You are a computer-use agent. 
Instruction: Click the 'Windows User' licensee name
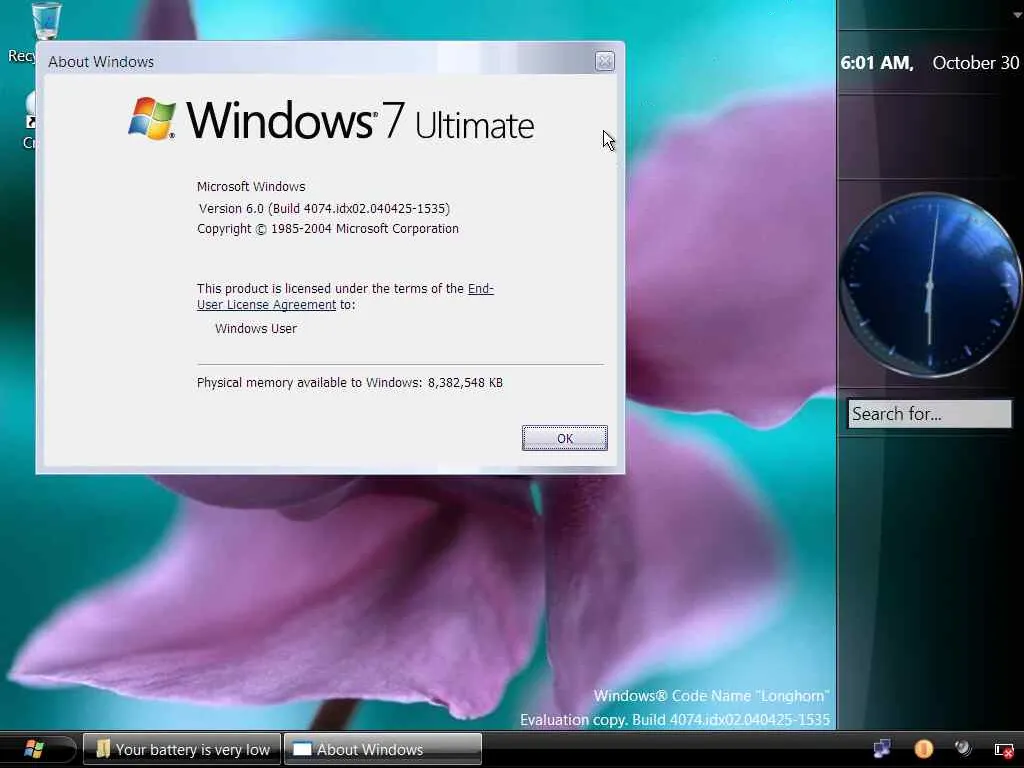[x=255, y=328]
